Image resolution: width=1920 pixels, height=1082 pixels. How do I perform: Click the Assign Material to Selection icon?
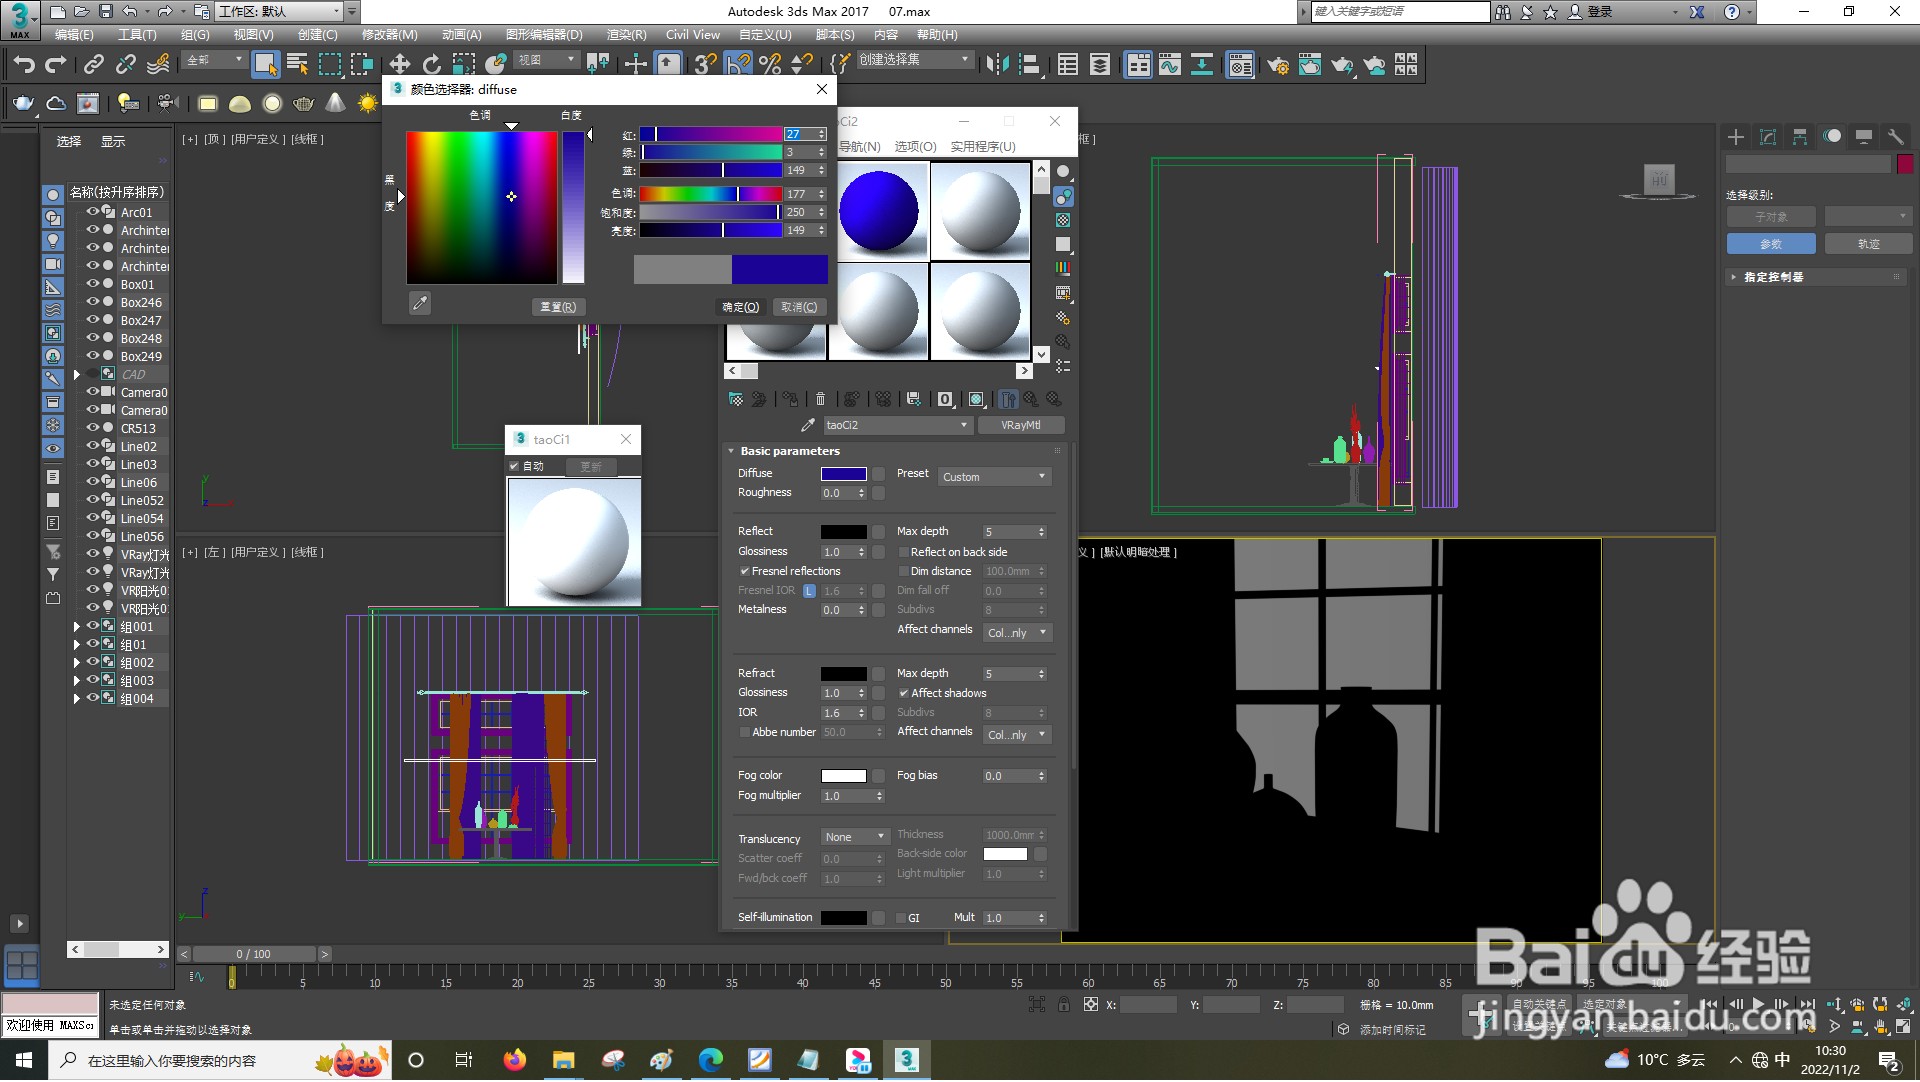click(789, 399)
